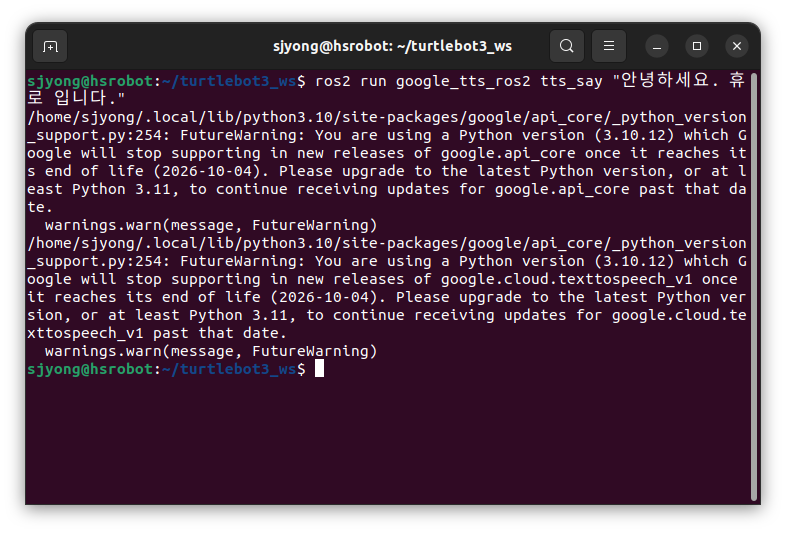Click the sjyong@hsrobot text in the bottom prompt
786x533 pixels.
(x=90, y=369)
